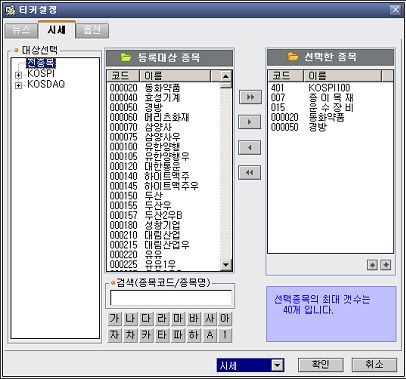406x379 pixels.
Task: Filter stocks with the 1 button
Action: pos(225,335)
